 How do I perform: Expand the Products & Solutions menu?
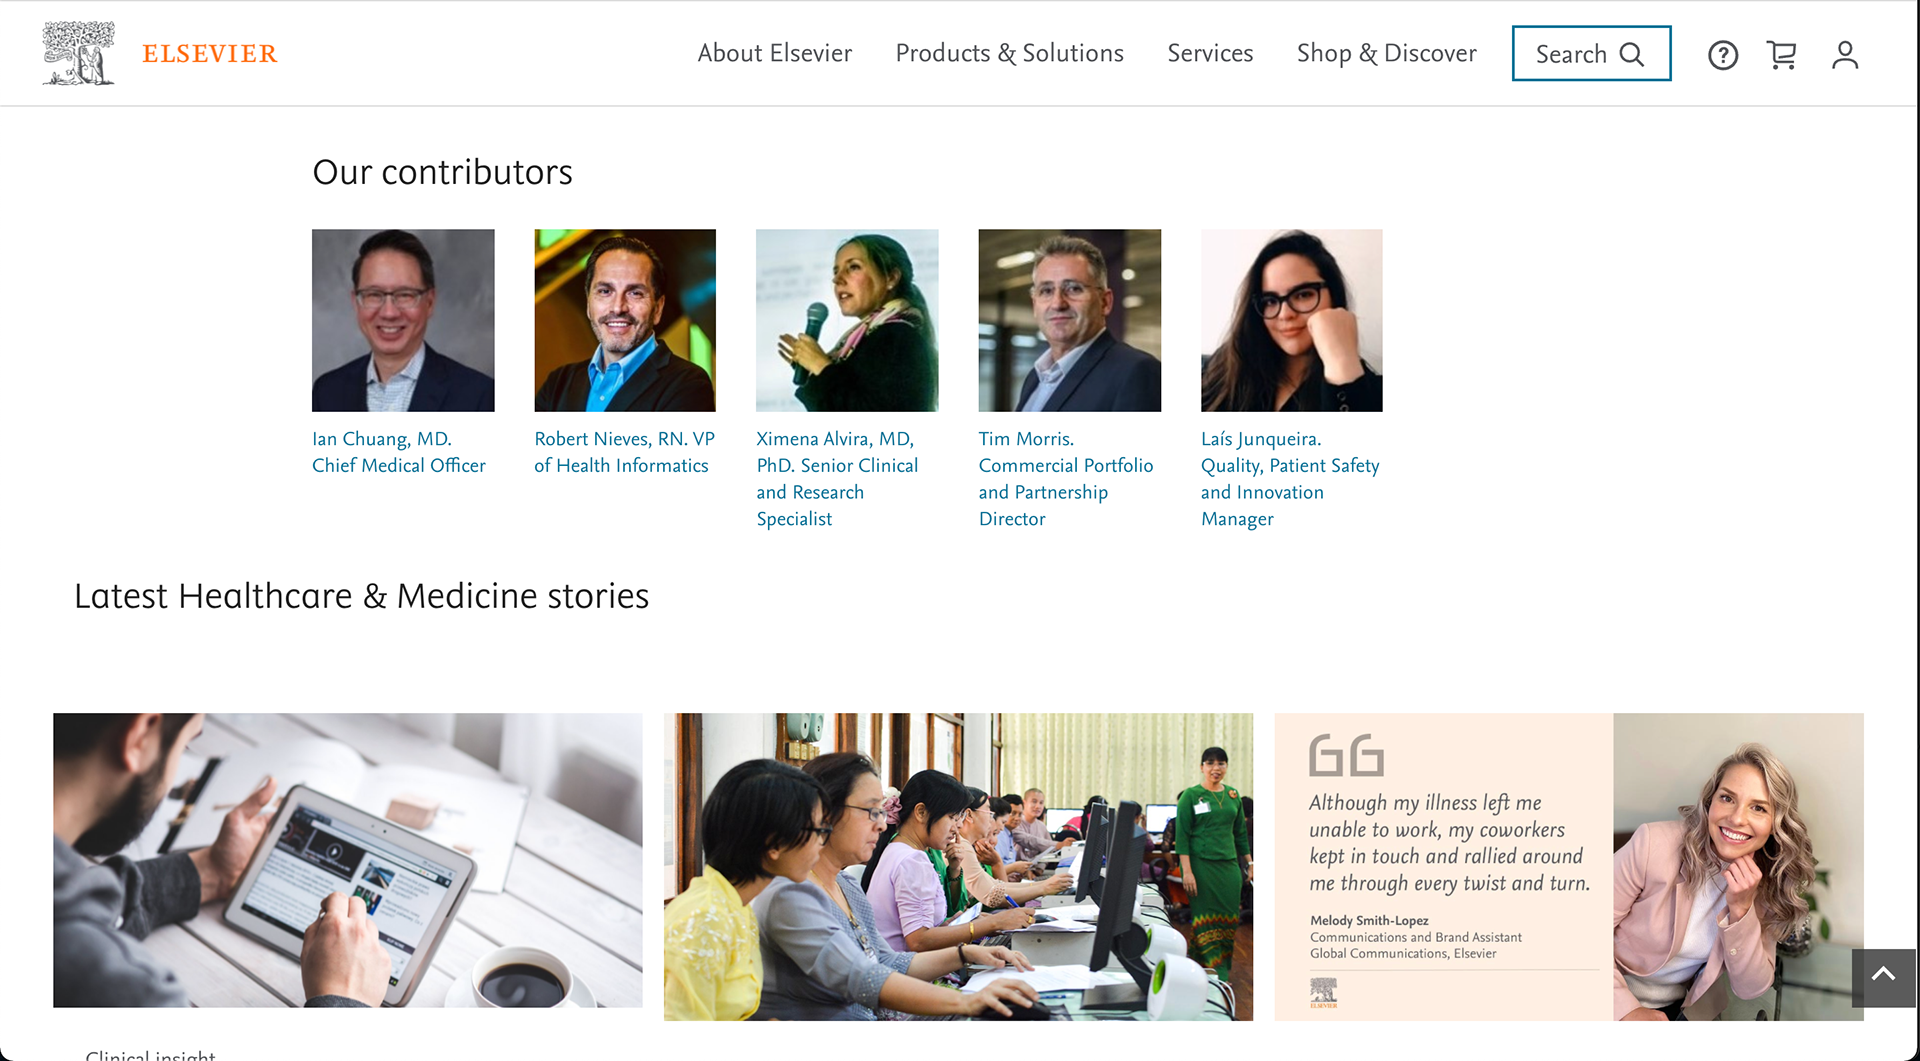1009,54
